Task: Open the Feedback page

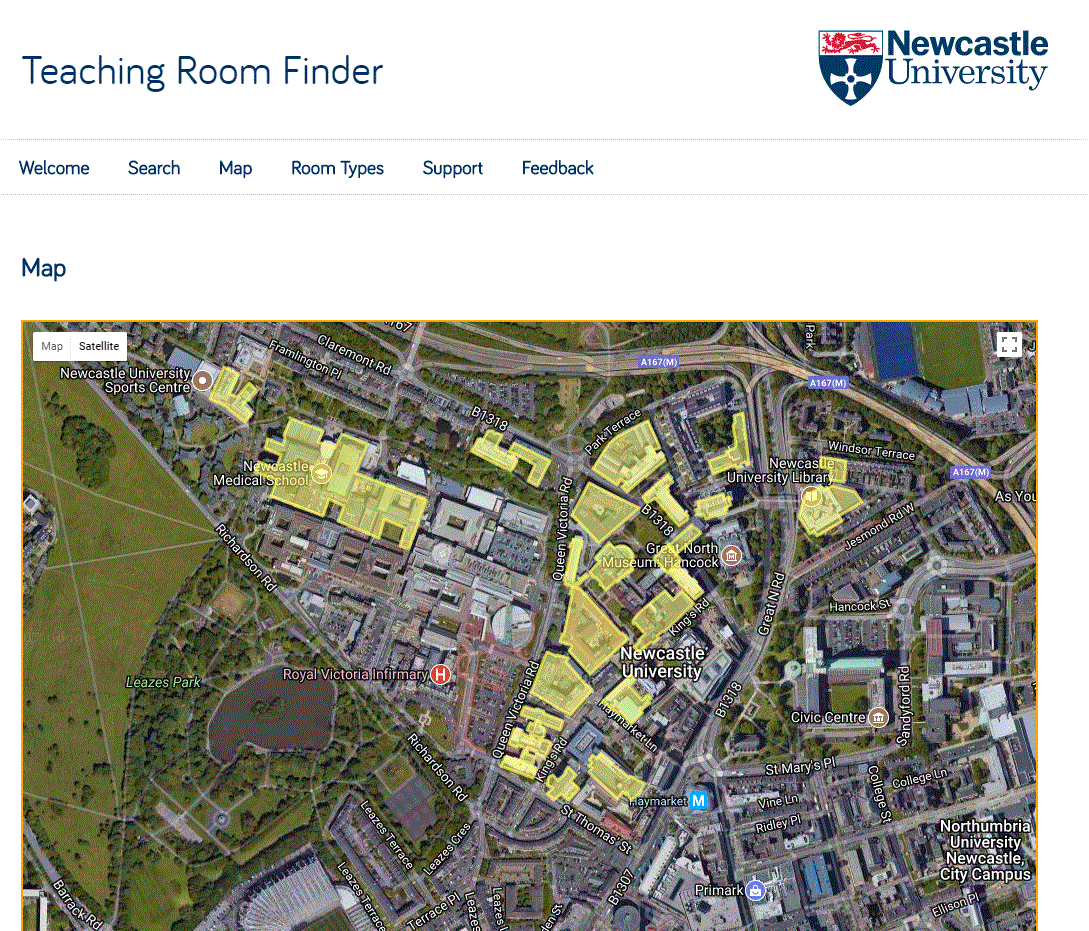Action: tap(557, 168)
